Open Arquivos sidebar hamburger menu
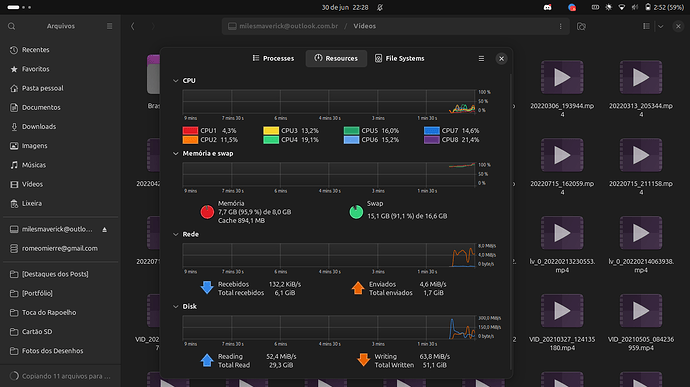 tap(110, 26)
